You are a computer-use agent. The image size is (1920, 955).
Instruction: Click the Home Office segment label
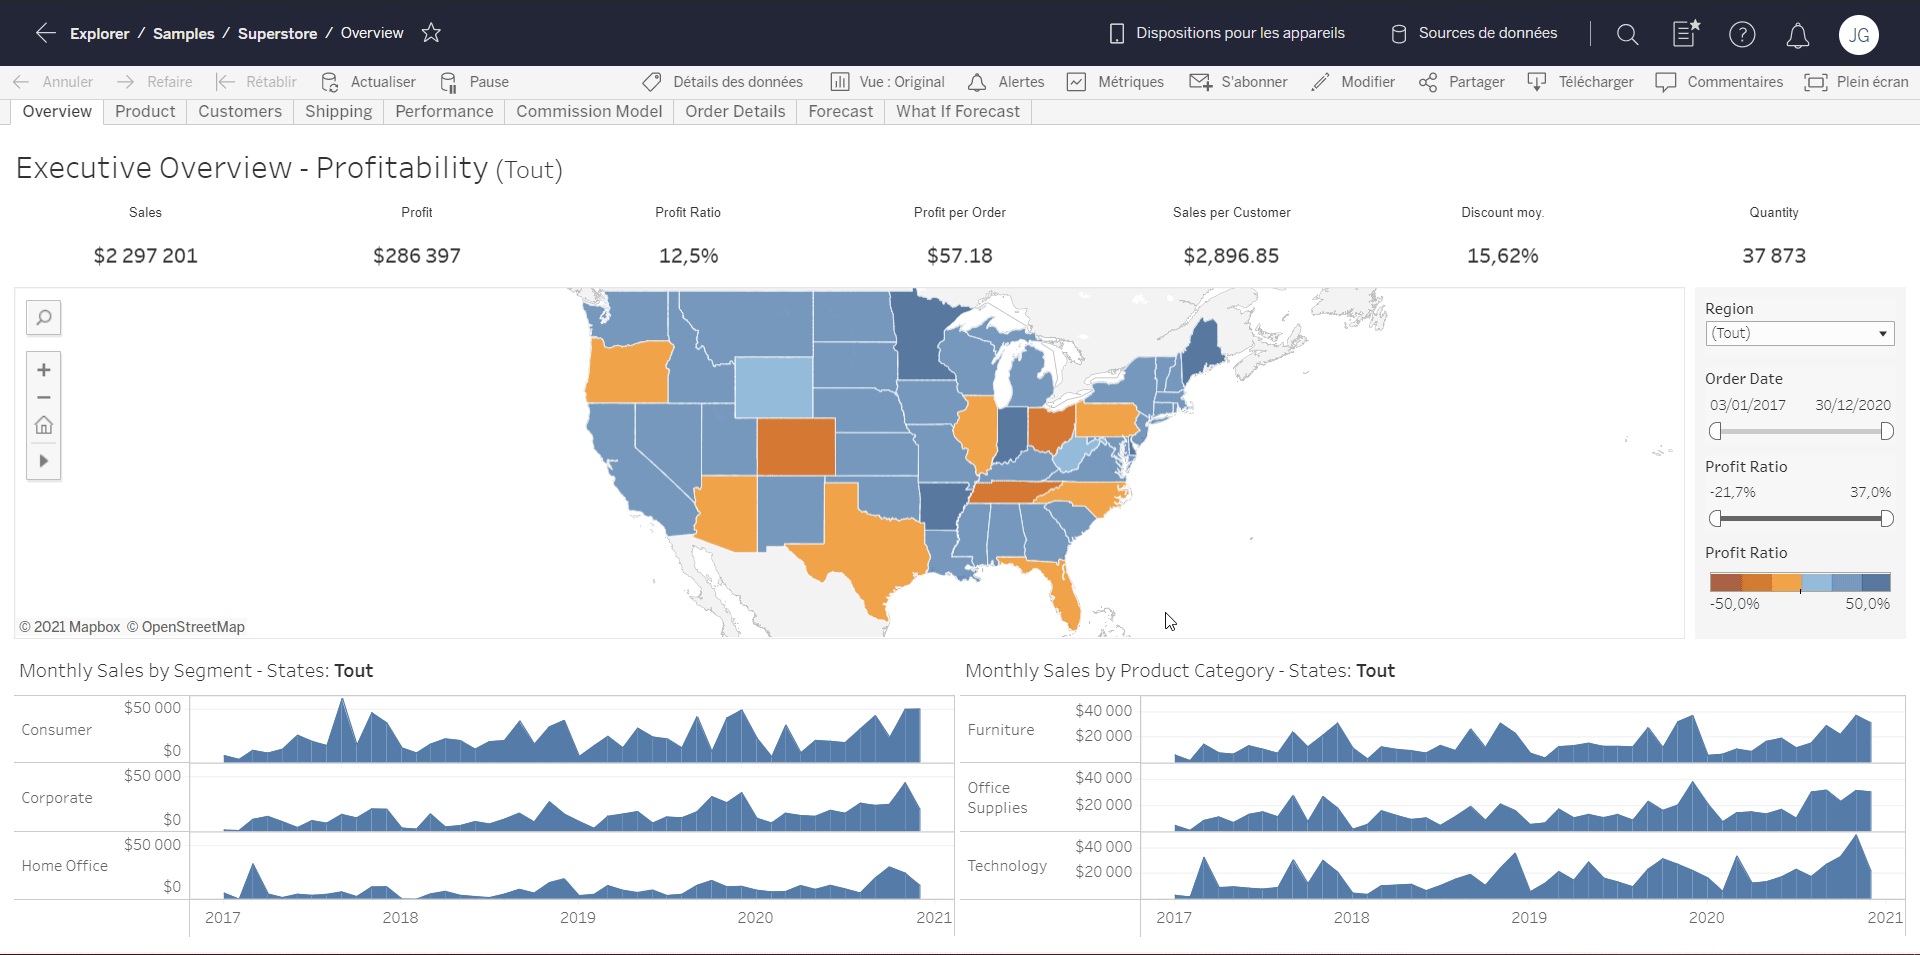pyautogui.click(x=65, y=866)
